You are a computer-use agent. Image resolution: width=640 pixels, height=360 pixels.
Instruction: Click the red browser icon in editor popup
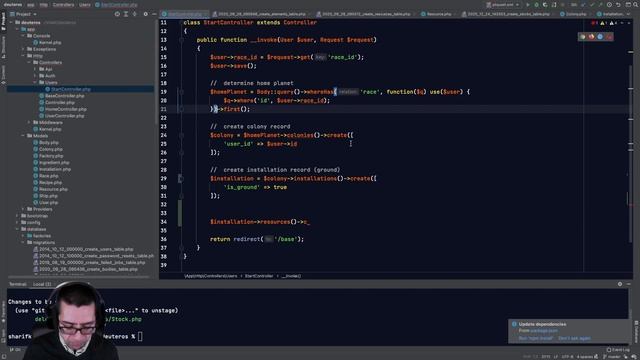point(609,37)
